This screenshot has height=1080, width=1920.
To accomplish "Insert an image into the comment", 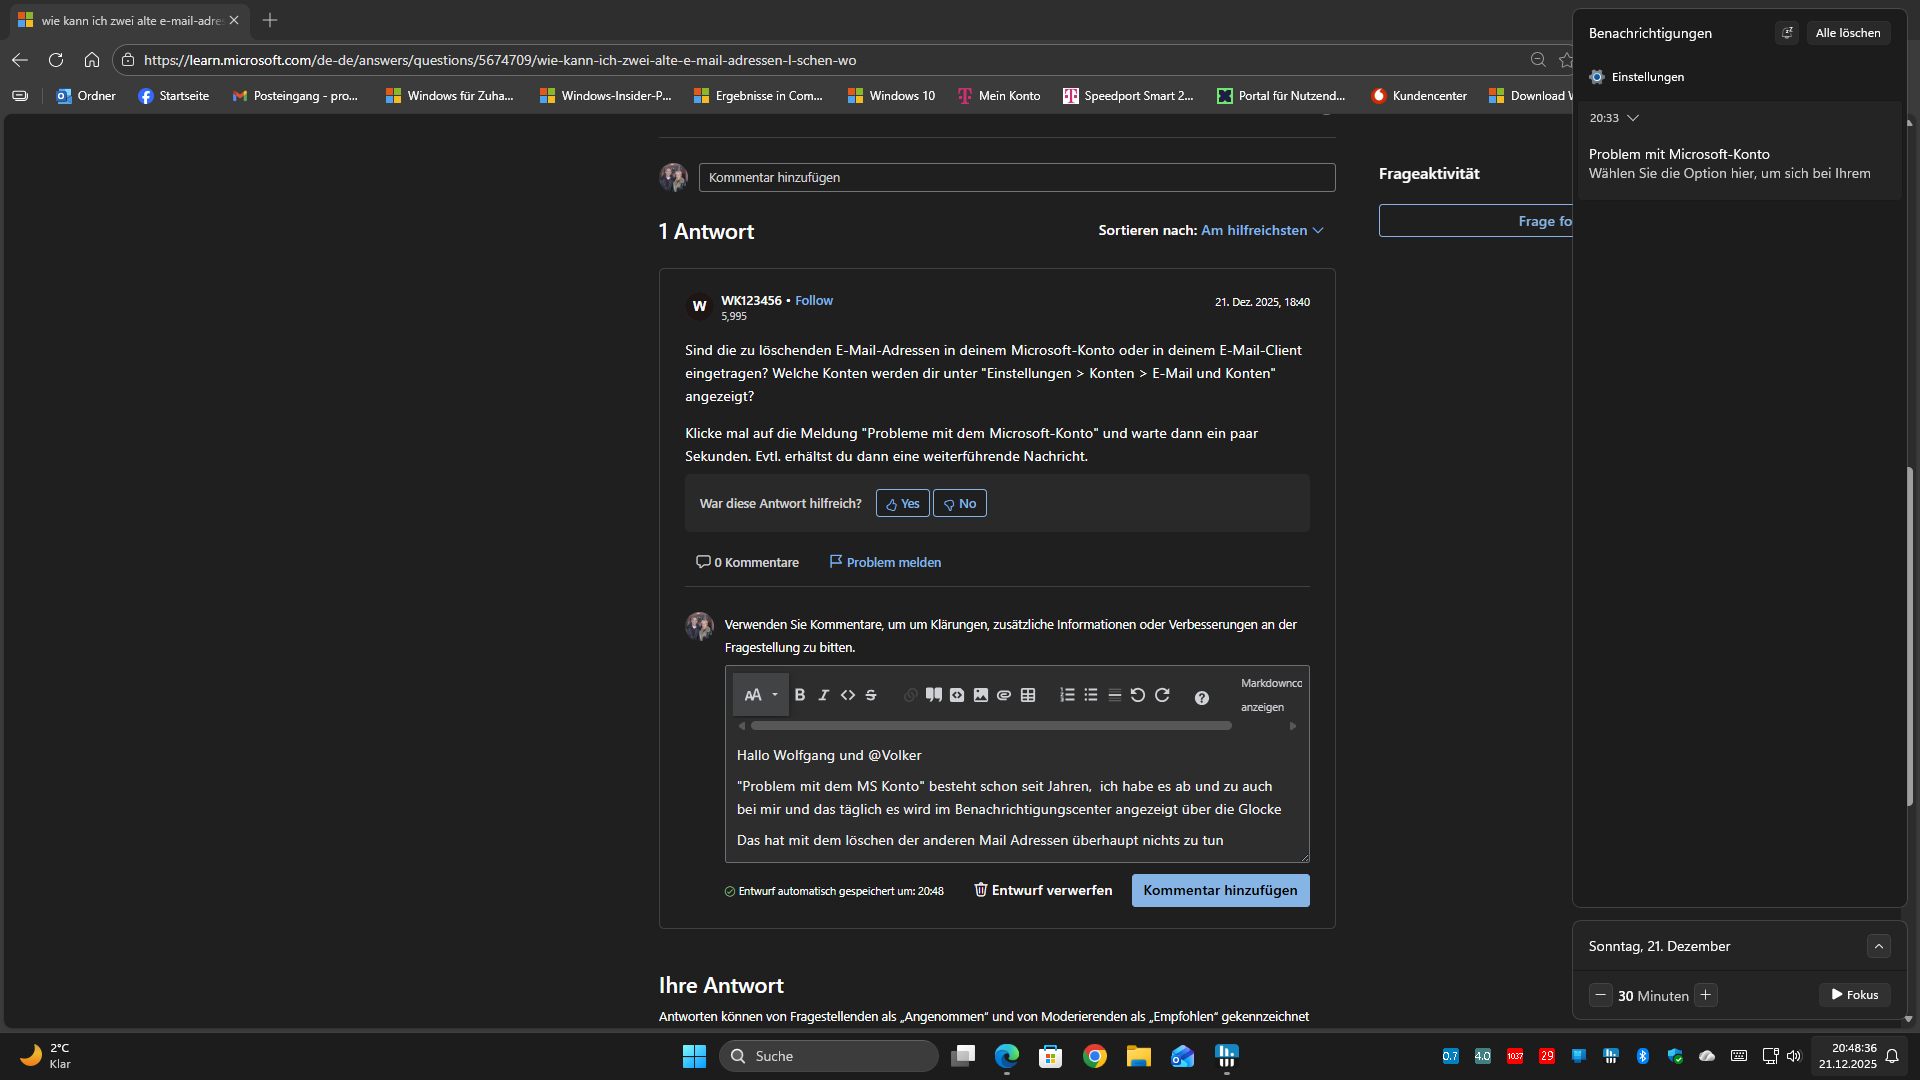I will point(981,695).
